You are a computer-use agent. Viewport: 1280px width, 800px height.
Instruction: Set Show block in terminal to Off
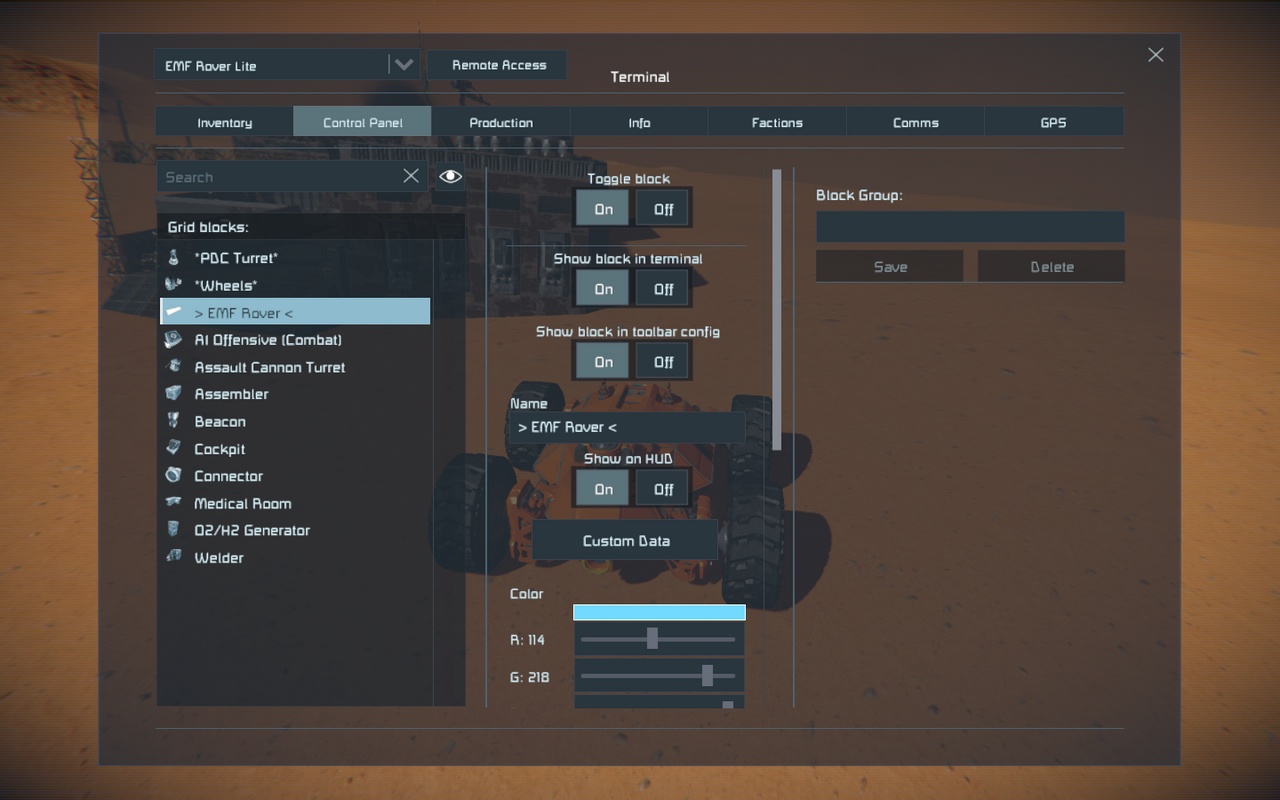(x=663, y=289)
